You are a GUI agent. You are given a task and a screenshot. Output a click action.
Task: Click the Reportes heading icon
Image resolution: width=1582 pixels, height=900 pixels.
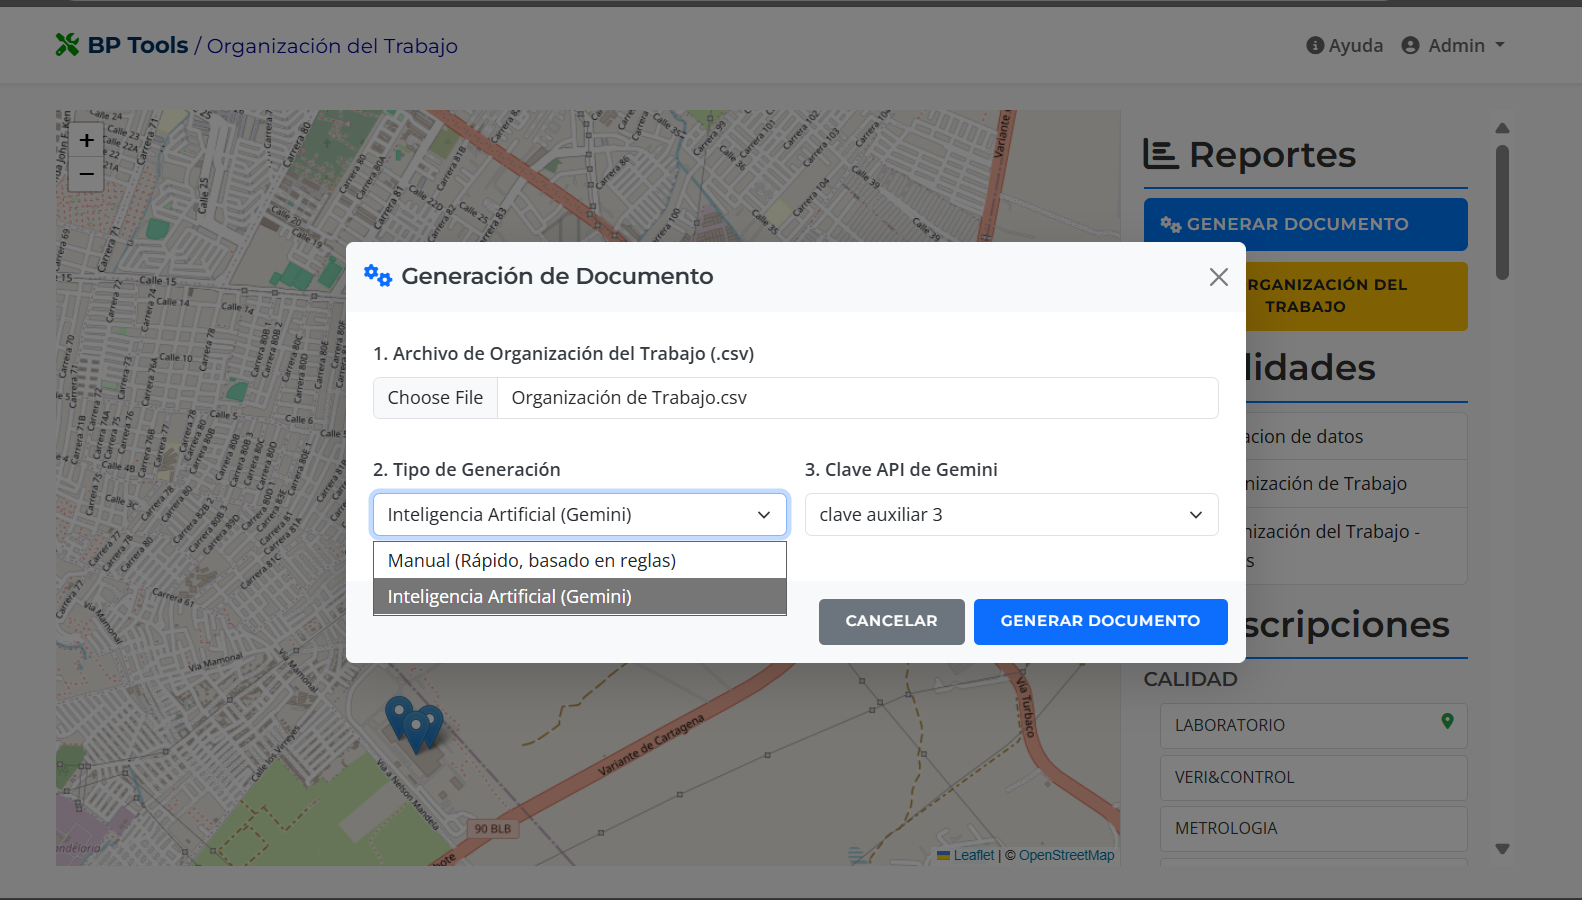1161,155
